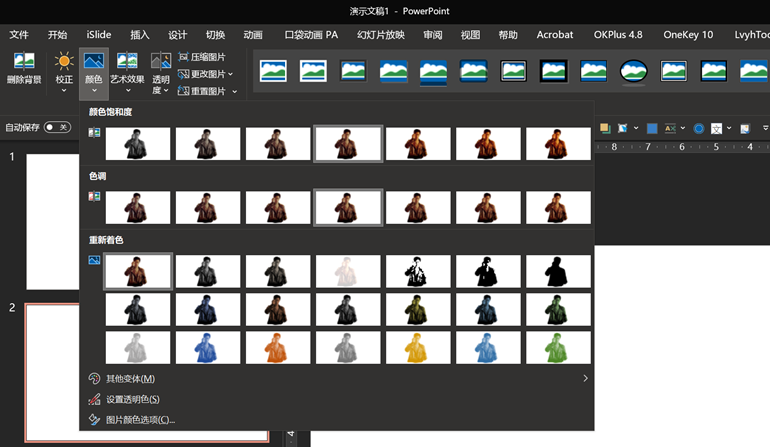The image size is (770, 447).
Task: Open Picture Color Options (图片颜色选项)
Action: (x=140, y=420)
